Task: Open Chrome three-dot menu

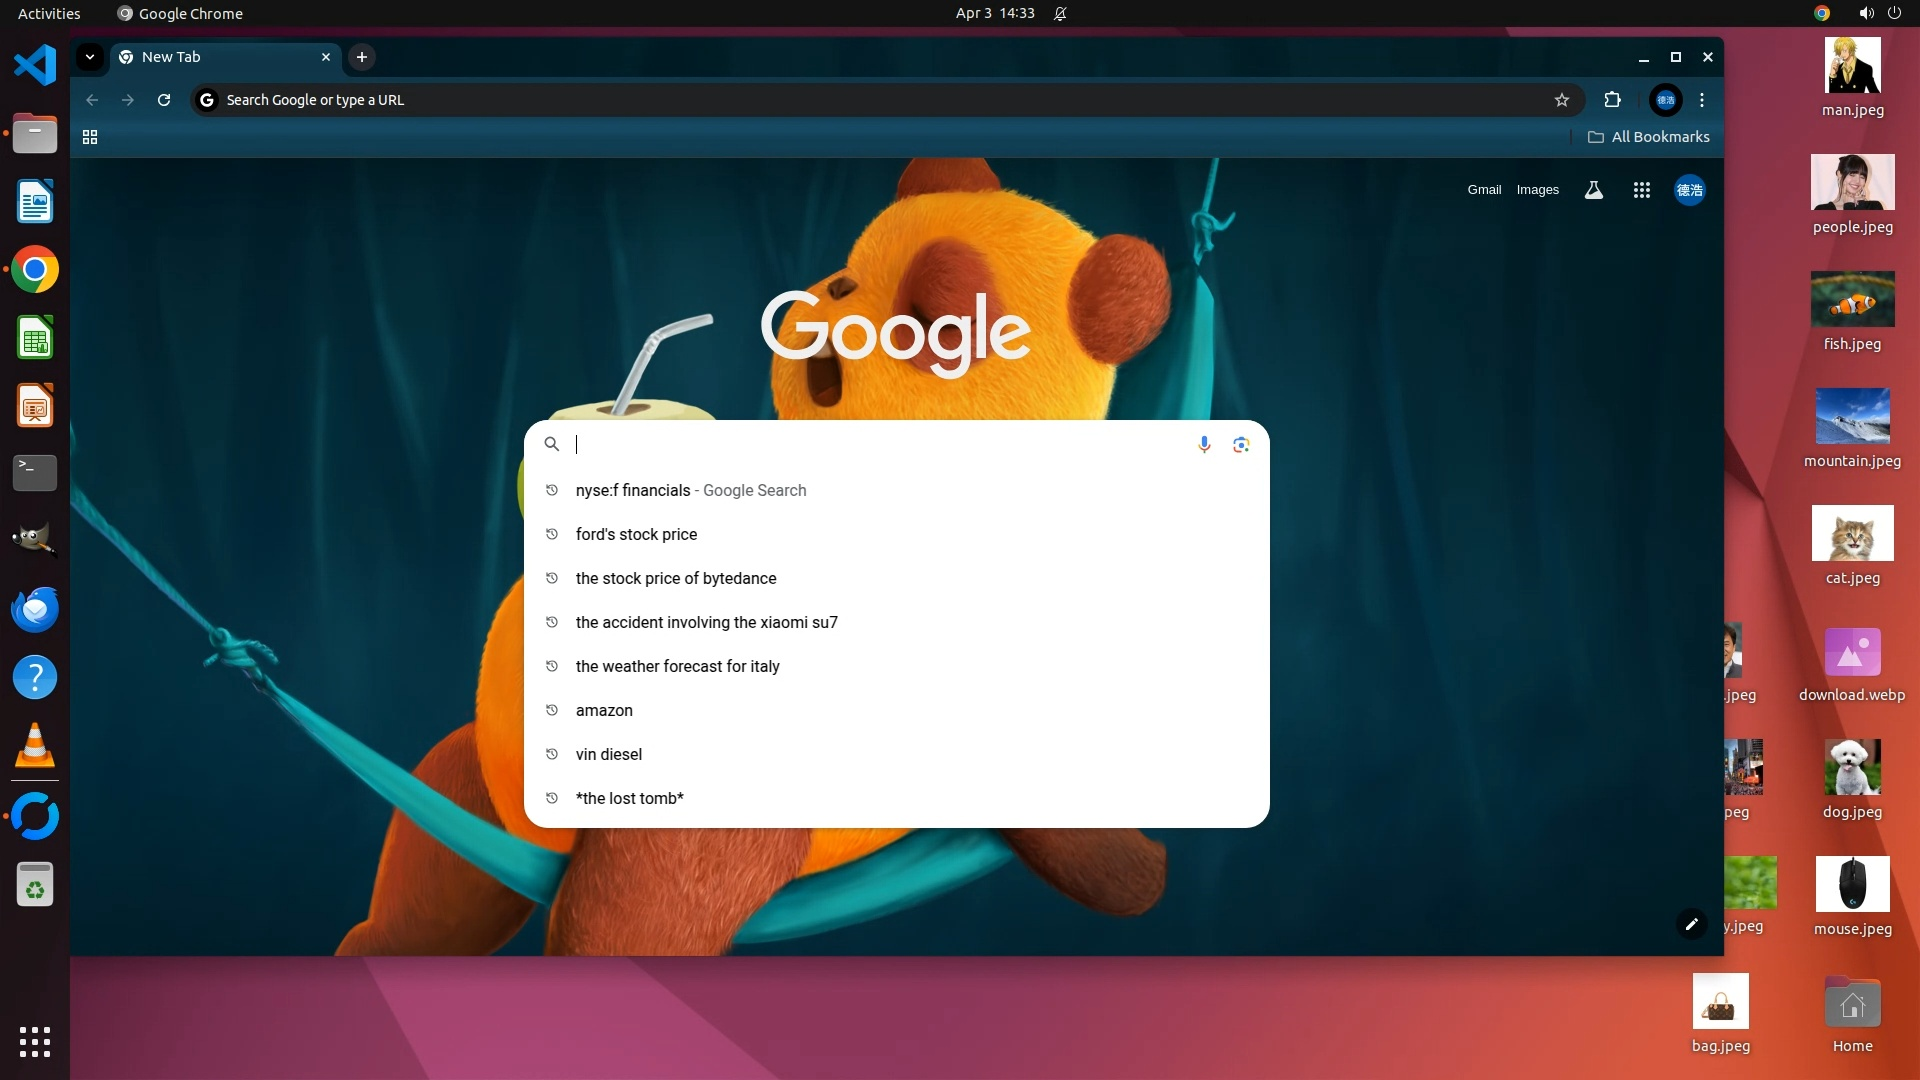Action: coord(1702,100)
